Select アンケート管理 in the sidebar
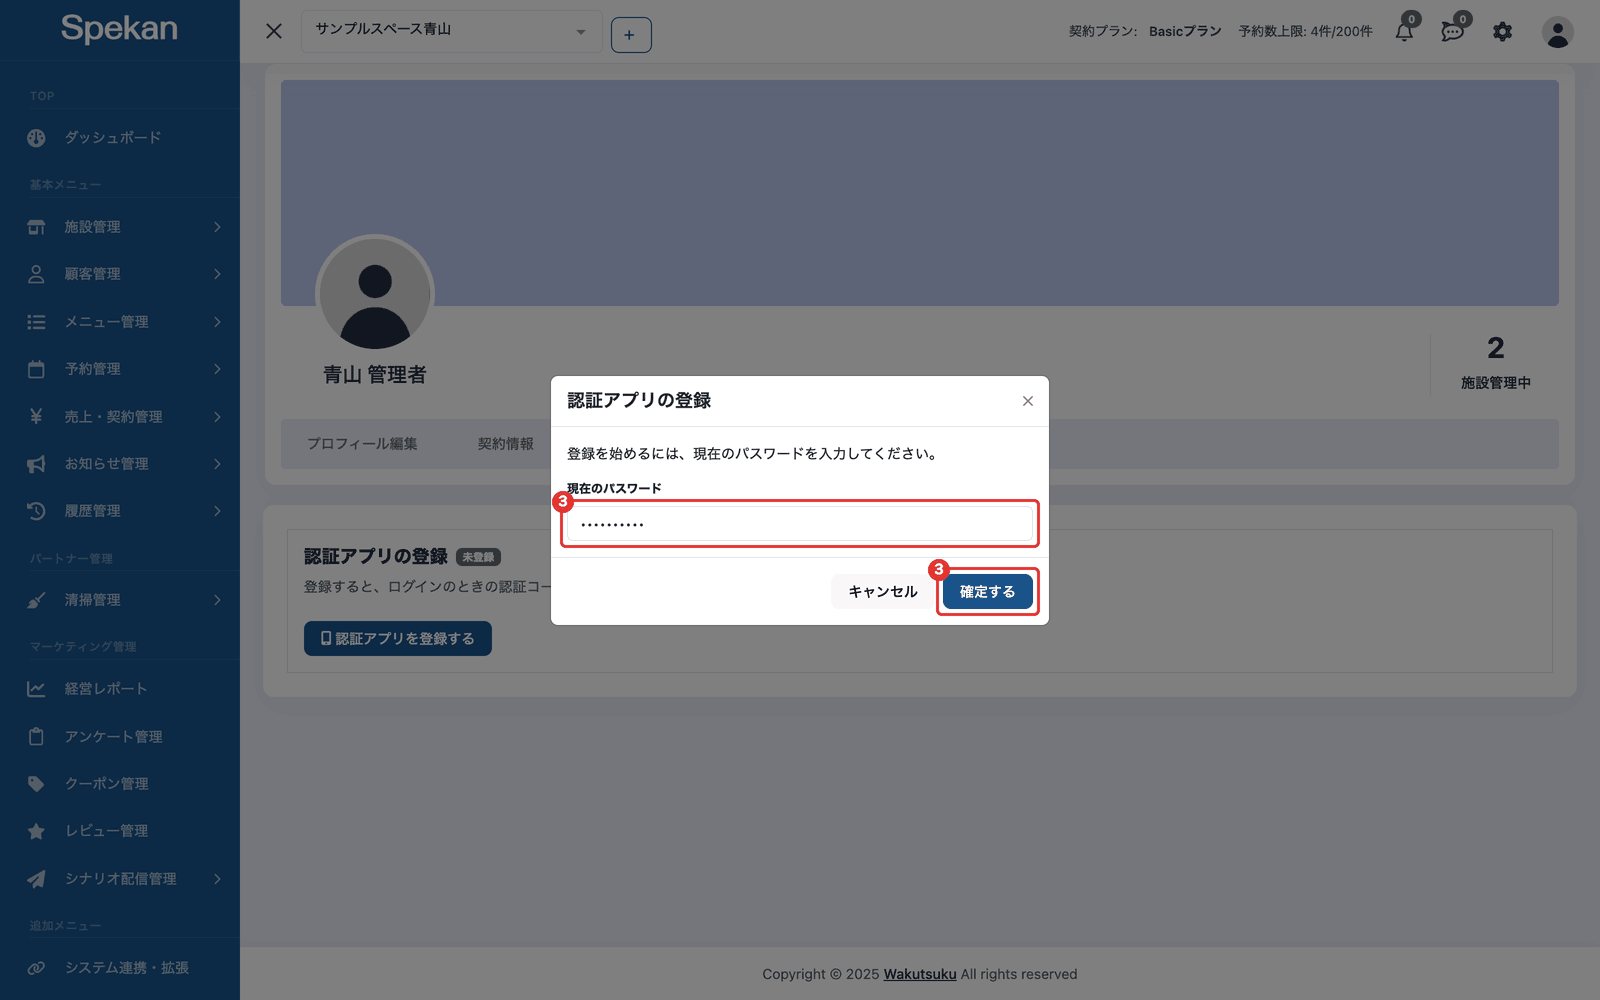This screenshot has width=1600, height=1000. [x=113, y=737]
